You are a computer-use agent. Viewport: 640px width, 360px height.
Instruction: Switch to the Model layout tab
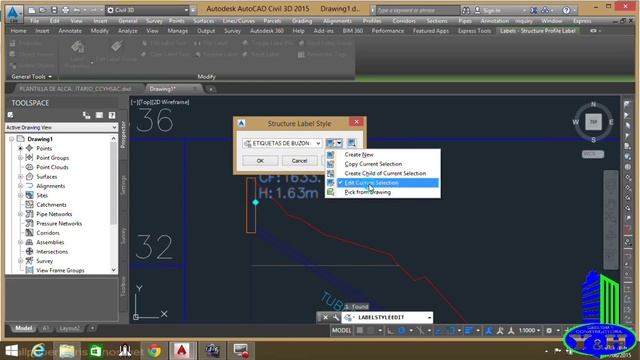coord(23,328)
